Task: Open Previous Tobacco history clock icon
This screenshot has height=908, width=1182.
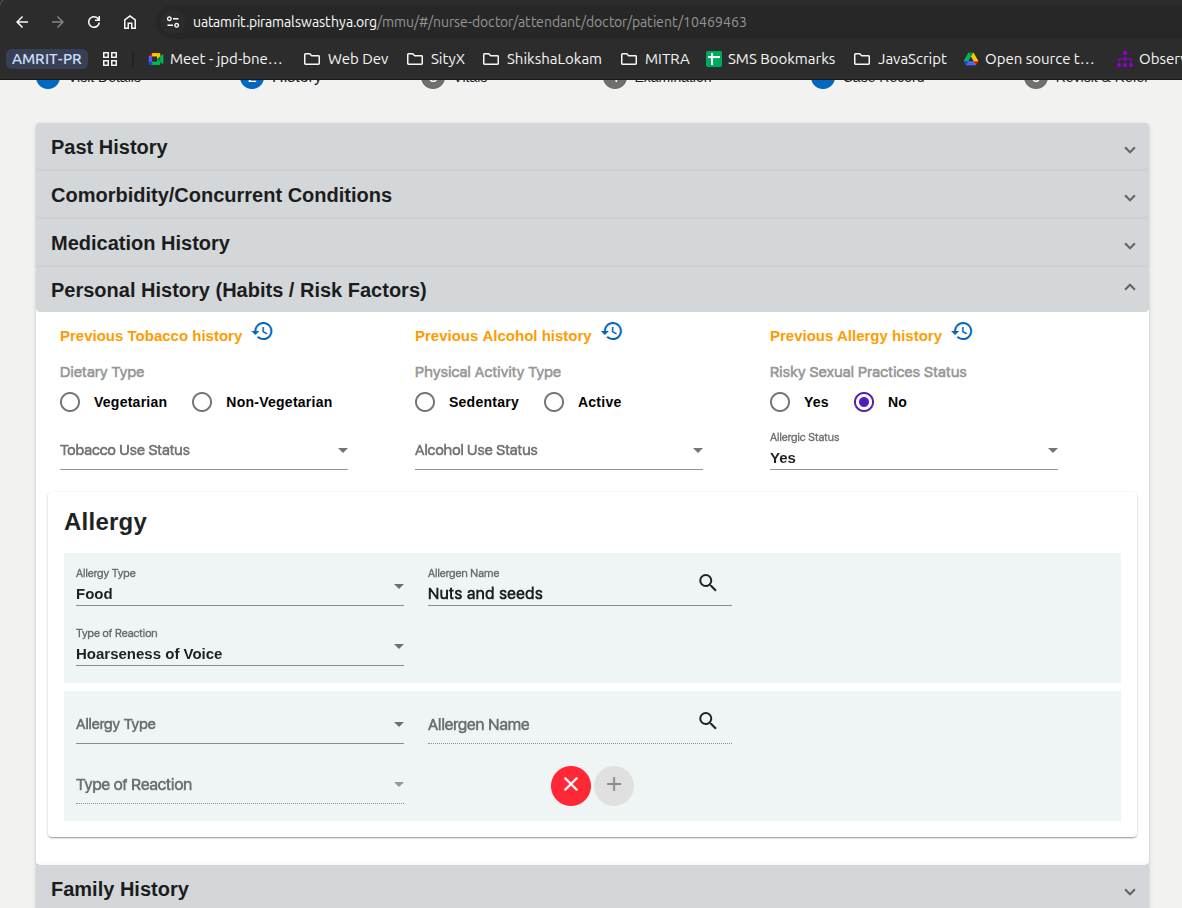Action: (262, 332)
